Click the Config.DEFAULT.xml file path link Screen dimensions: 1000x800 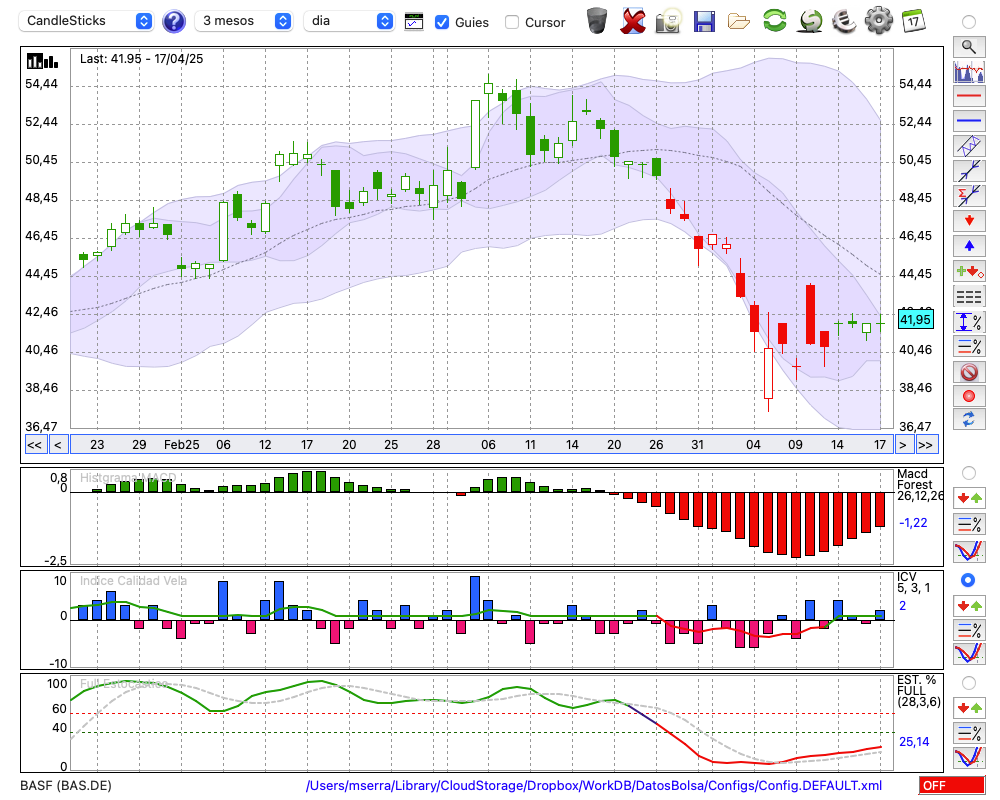[x=594, y=785]
